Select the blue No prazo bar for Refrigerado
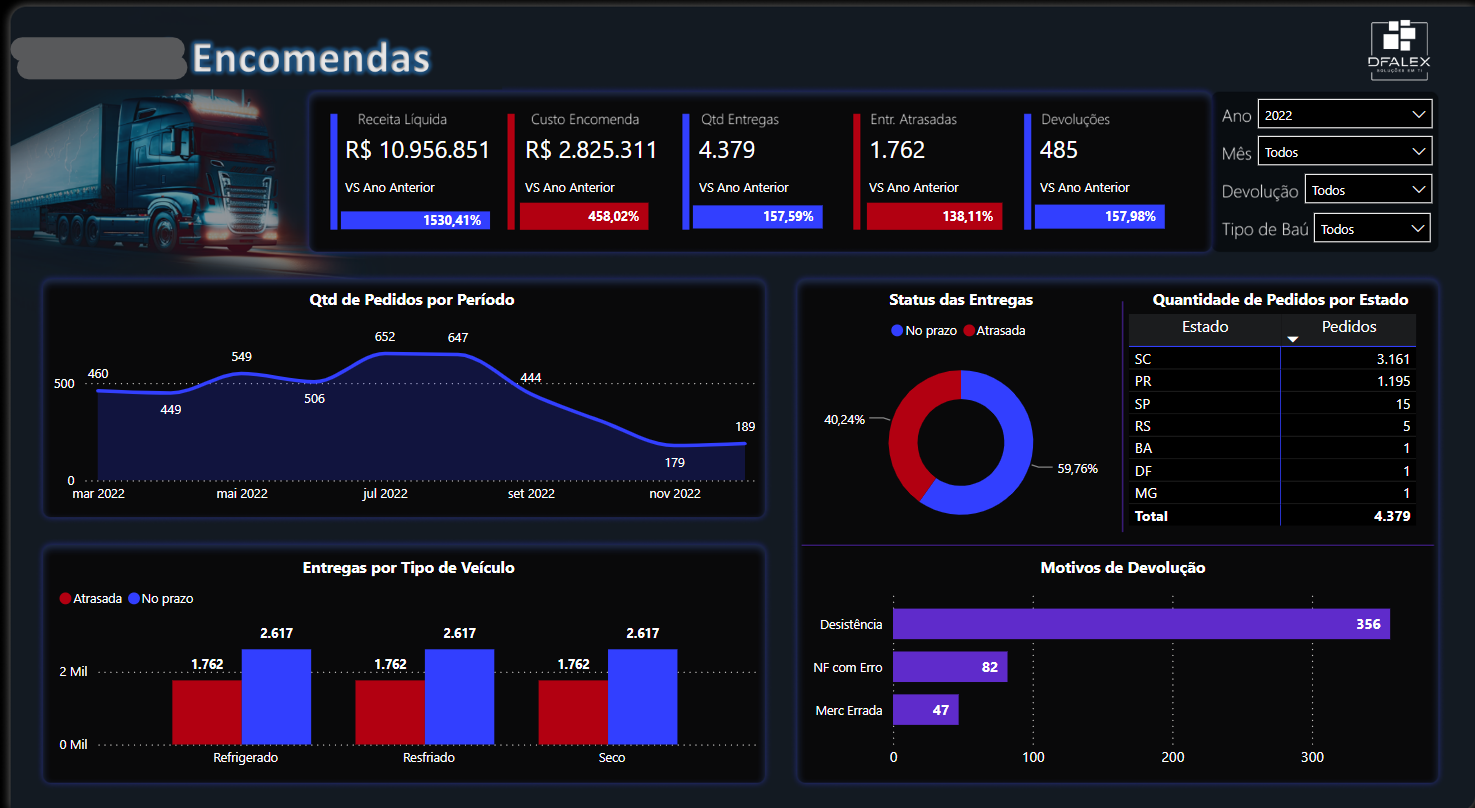 [x=276, y=697]
